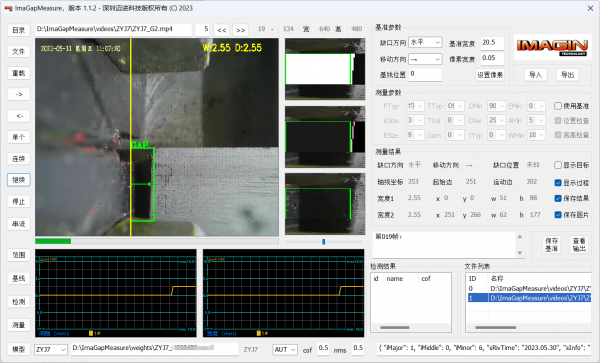600x363 pixels.
Task: Select the top white-region thumbnail preview
Action: pyautogui.click(x=325, y=69)
